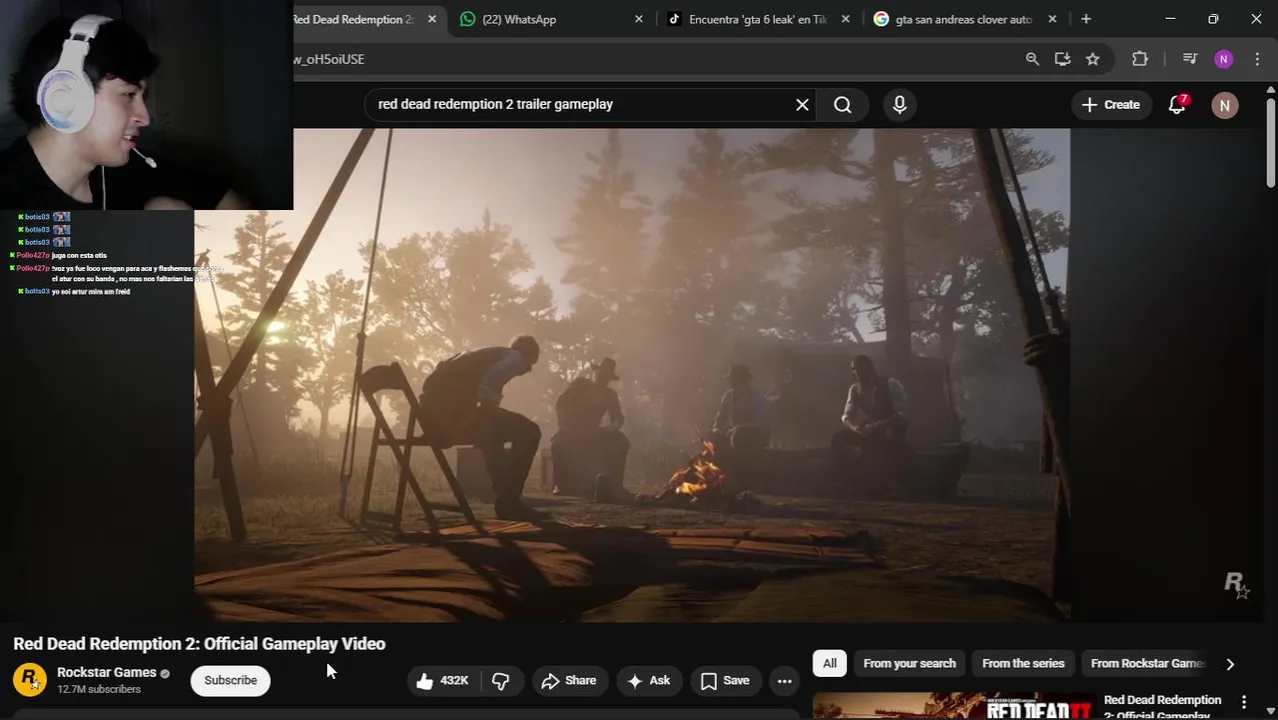The height and width of the screenshot is (720, 1278).
Task: Like the video with the thumbs-up
Action: [x=442, y=680]
